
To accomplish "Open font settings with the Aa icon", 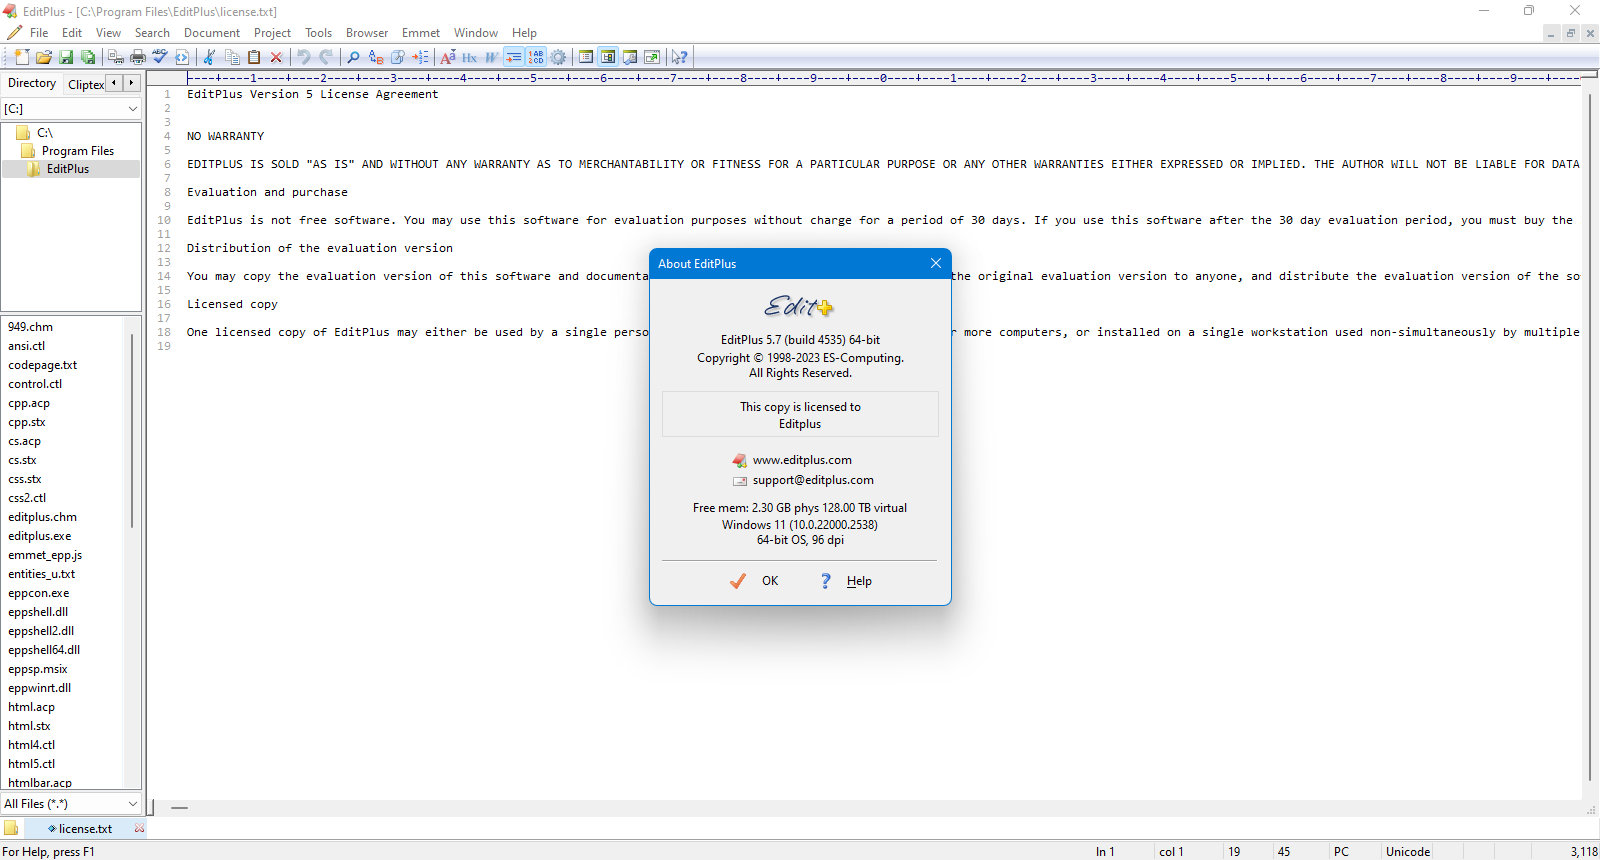I will pos(448,57).
